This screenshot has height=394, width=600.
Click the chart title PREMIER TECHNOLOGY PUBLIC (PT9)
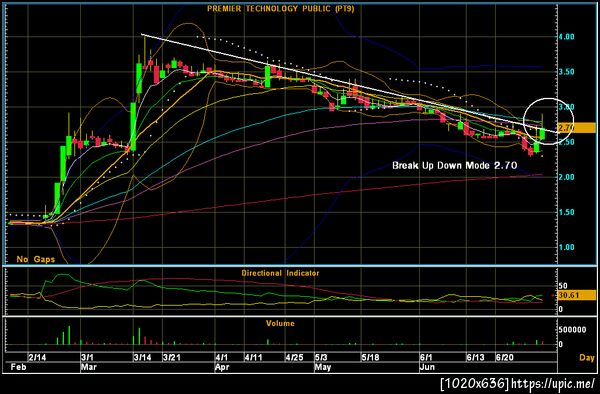pos(280,8)
